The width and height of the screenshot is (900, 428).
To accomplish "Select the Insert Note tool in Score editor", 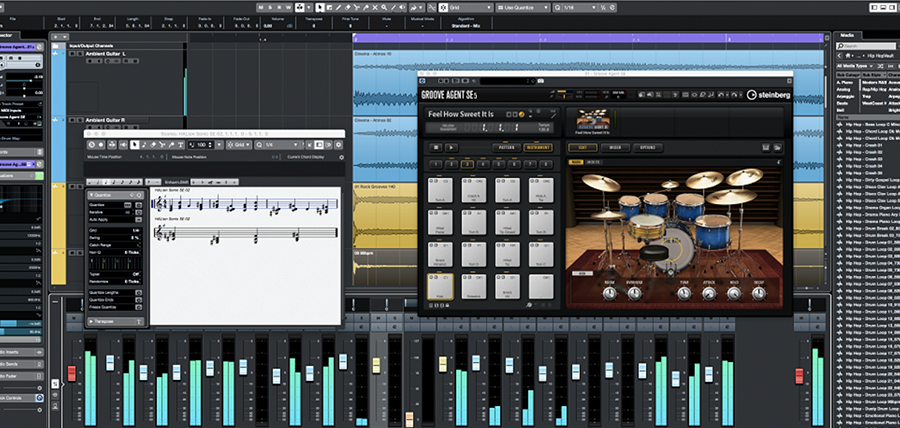I will (144, 145).
